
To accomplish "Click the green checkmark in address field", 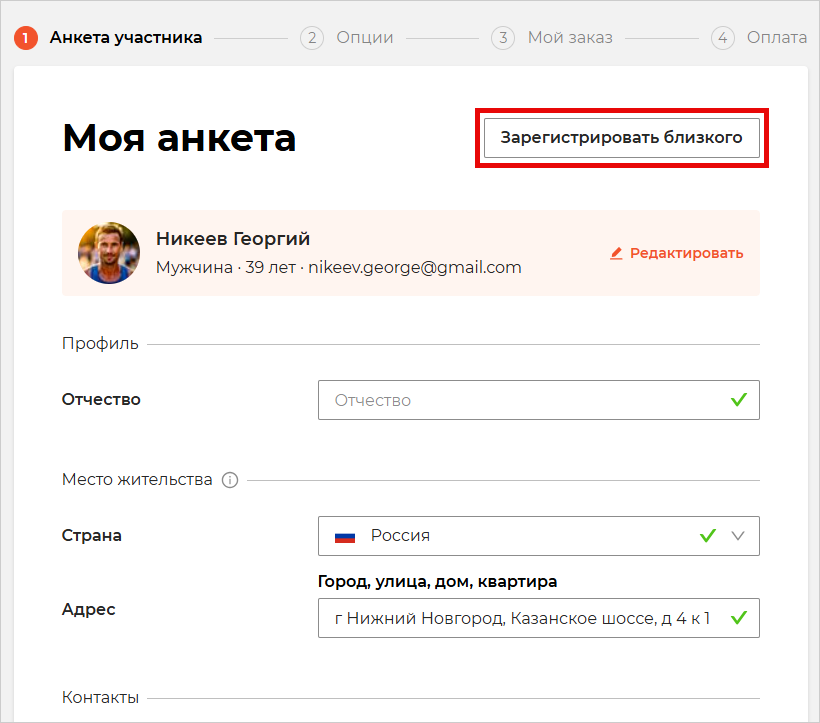I will (738, 618).
